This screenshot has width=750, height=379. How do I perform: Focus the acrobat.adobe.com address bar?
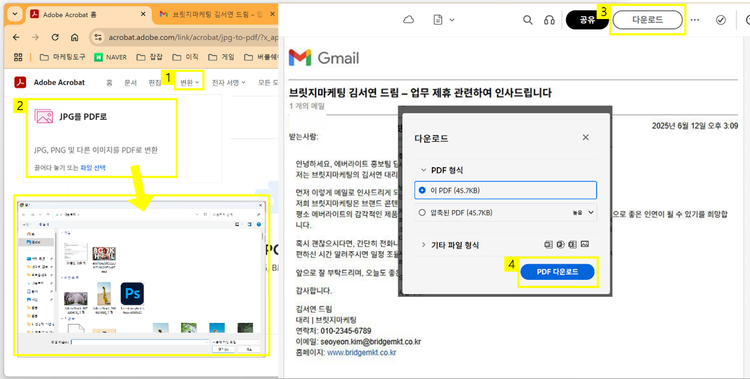pyautogui.click(x=193, y=37)
